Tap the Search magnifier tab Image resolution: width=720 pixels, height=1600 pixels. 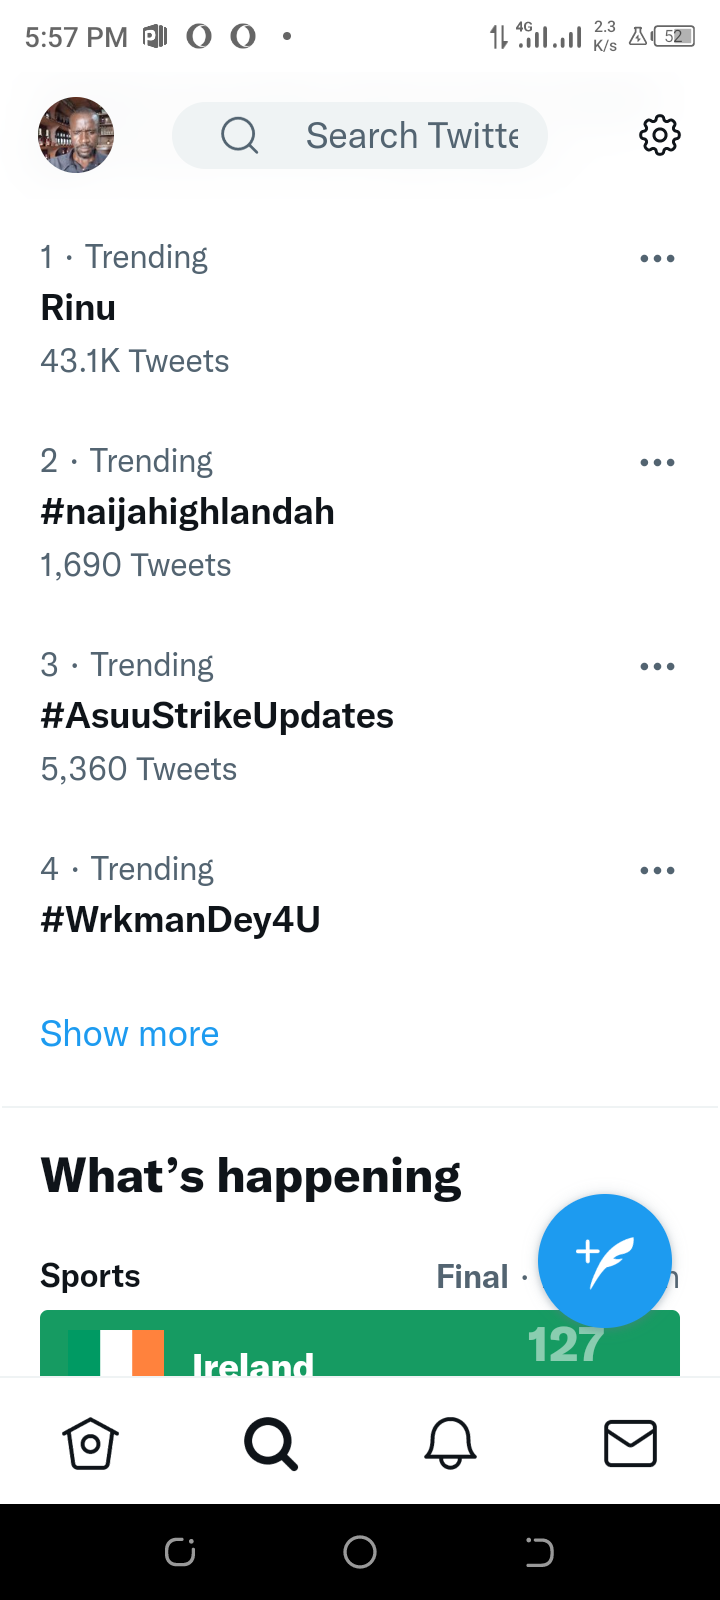(x=271, y=1443)
